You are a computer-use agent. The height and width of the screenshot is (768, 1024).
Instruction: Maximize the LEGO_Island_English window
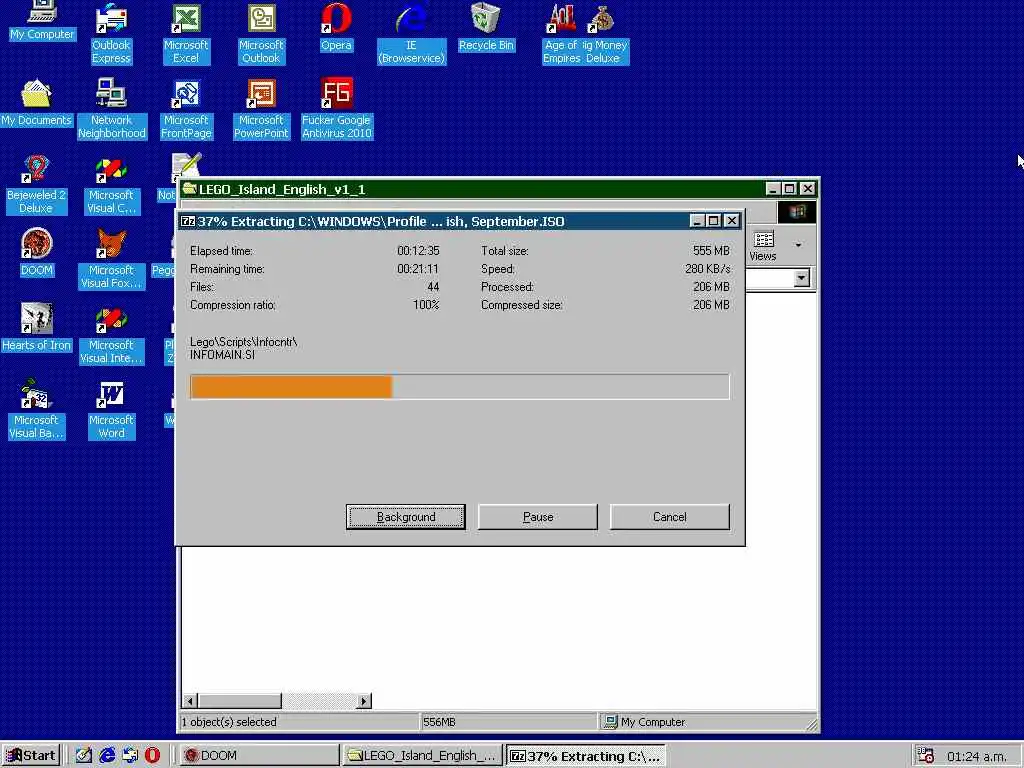click(790, 189)
